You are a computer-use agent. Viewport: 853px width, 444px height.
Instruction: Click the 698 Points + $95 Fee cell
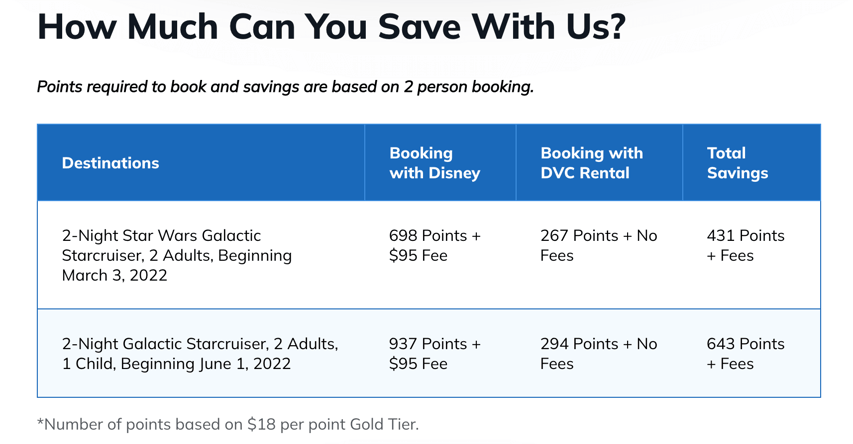(434, 245)
